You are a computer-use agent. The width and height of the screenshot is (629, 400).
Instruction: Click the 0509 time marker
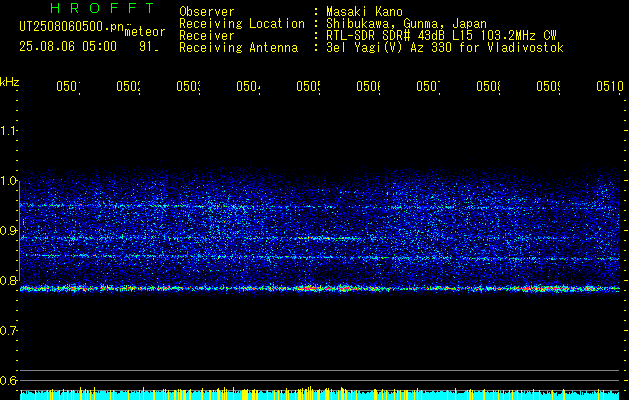(x=549, y=86)
